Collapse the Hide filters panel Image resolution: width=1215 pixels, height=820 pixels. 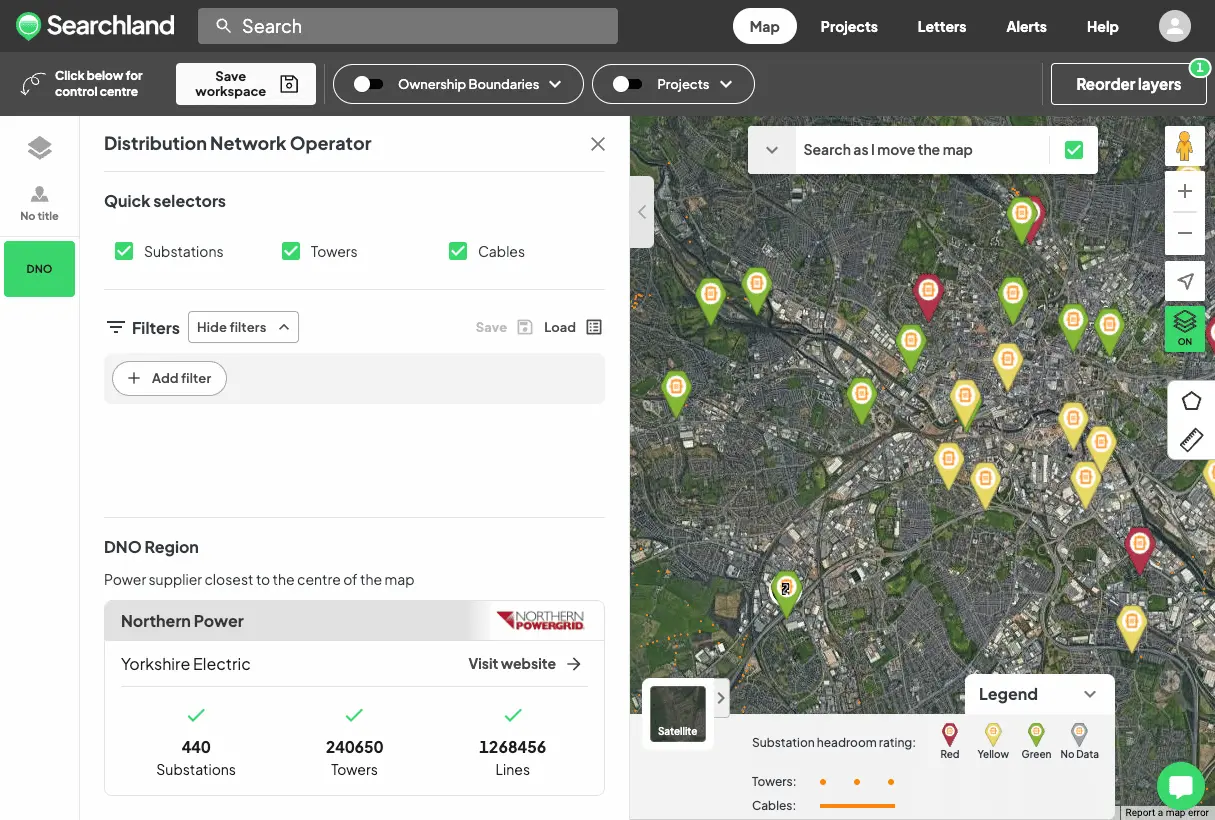point(243,327)
